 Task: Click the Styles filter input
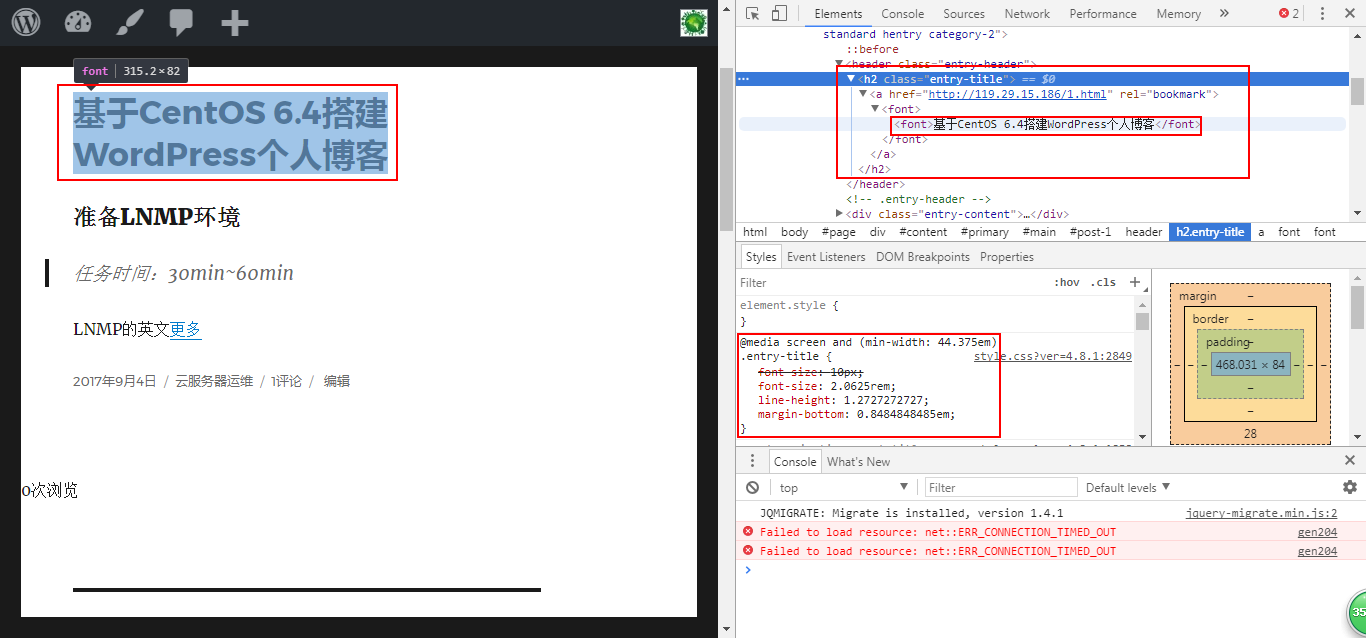pyautogui.click(x=890, y=283)
